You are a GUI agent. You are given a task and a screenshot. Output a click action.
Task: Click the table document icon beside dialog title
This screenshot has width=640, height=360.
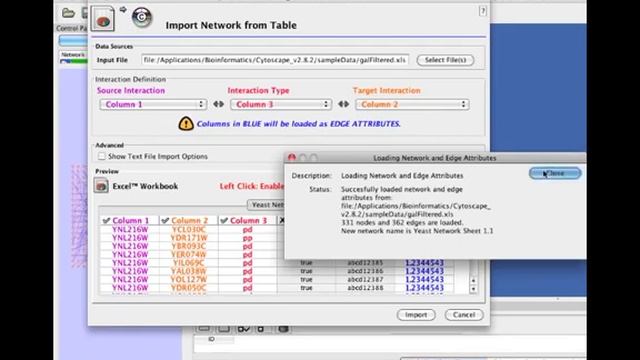click(102, 18)
